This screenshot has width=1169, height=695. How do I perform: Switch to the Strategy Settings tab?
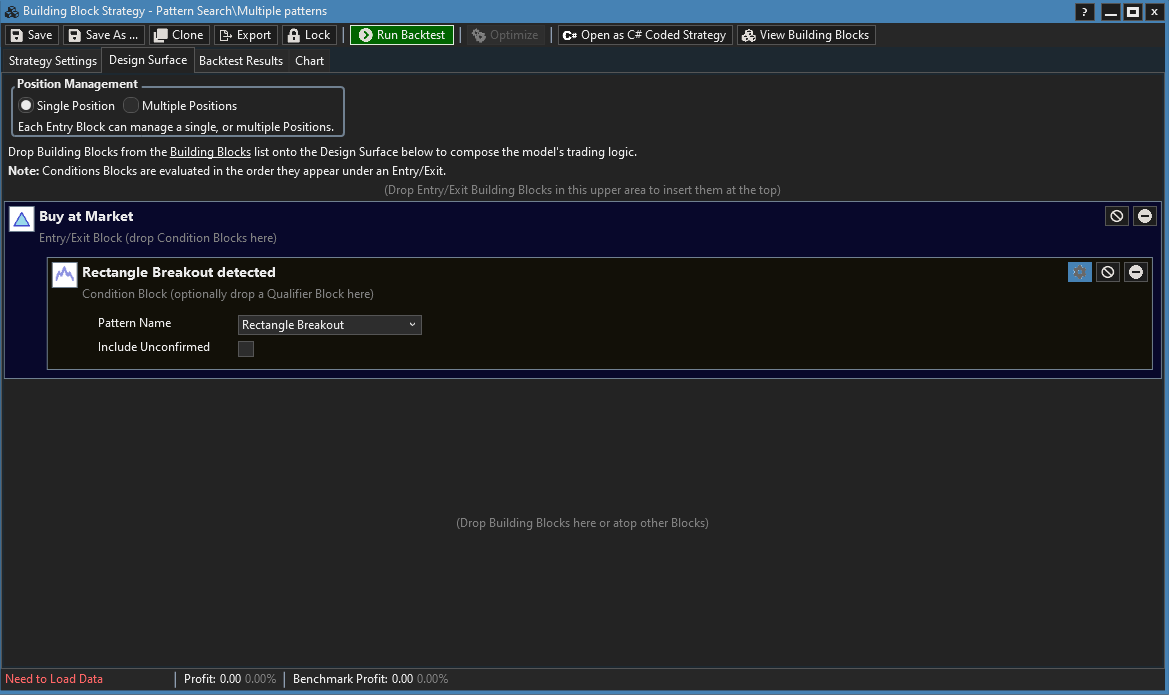click(x=53, y=61)
